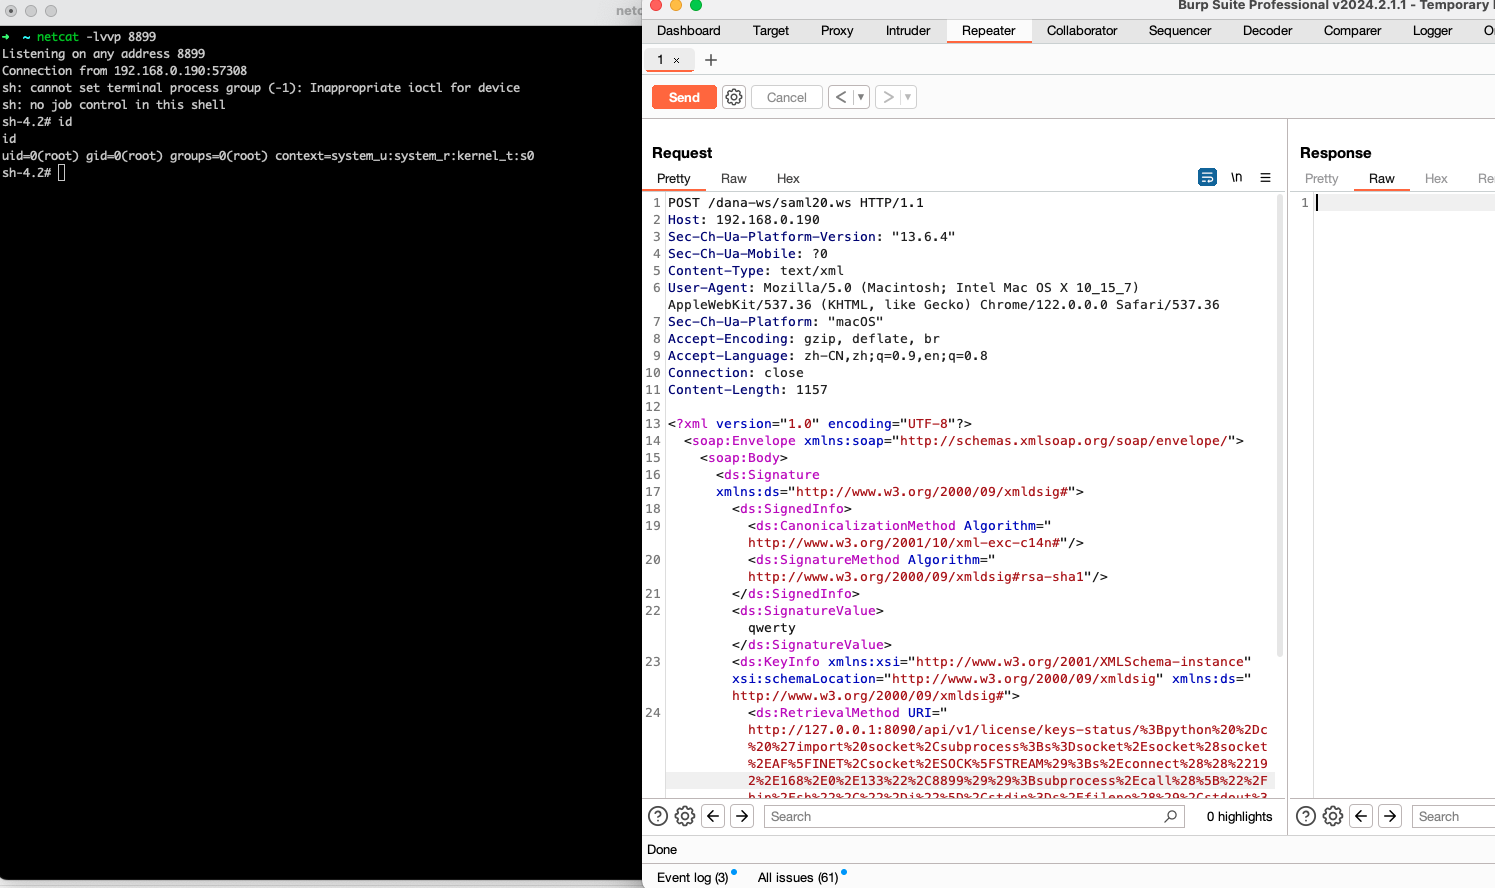Viewport: 1495px width, 888px height.
Task: Click the Content-Length: 1157 header line
Action: pos(748,389)
